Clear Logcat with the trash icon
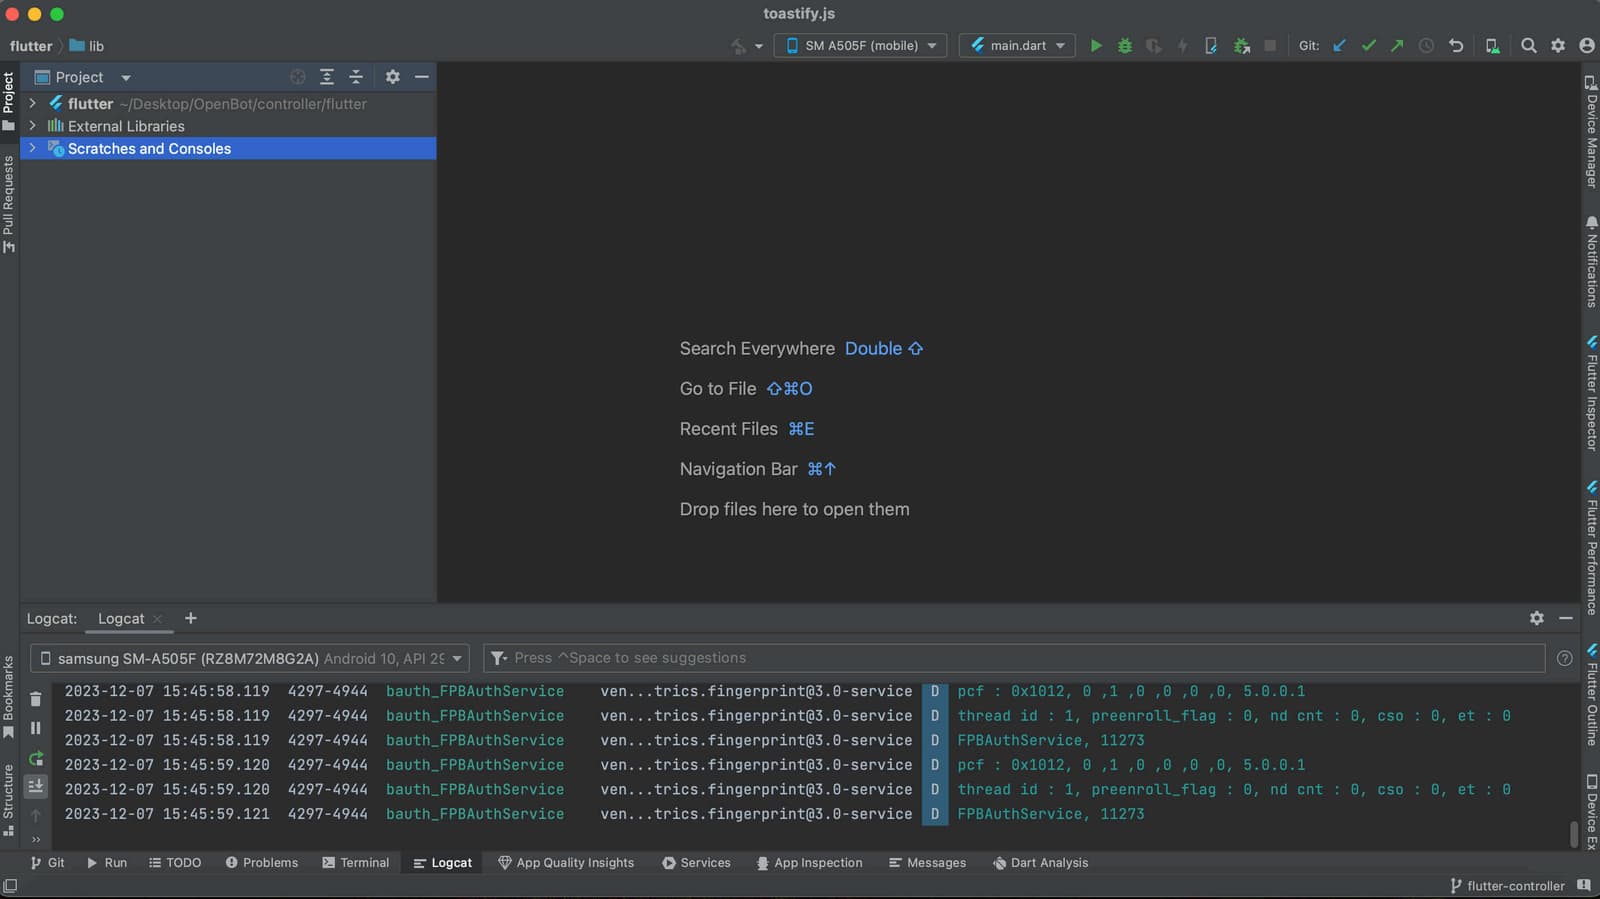 (36, 699)
